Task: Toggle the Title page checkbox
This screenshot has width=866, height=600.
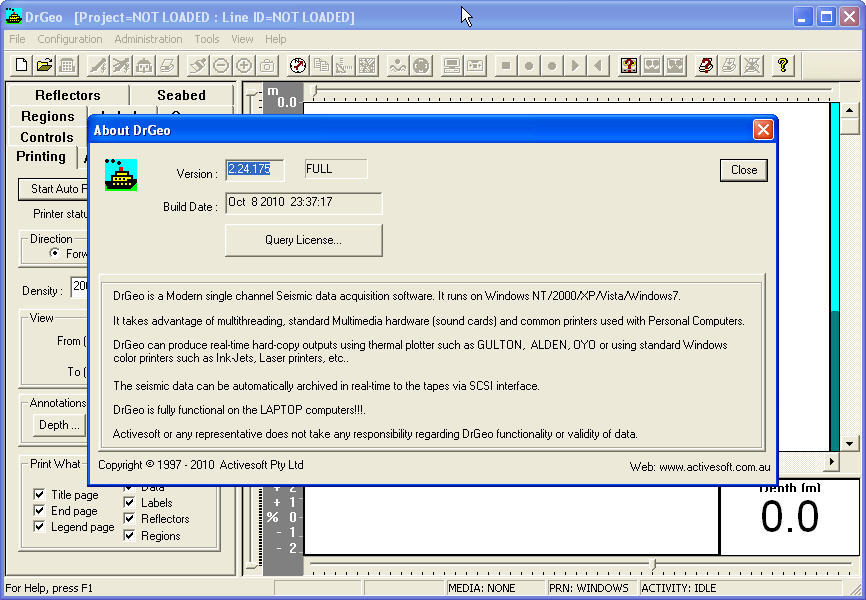Action: 39,494
